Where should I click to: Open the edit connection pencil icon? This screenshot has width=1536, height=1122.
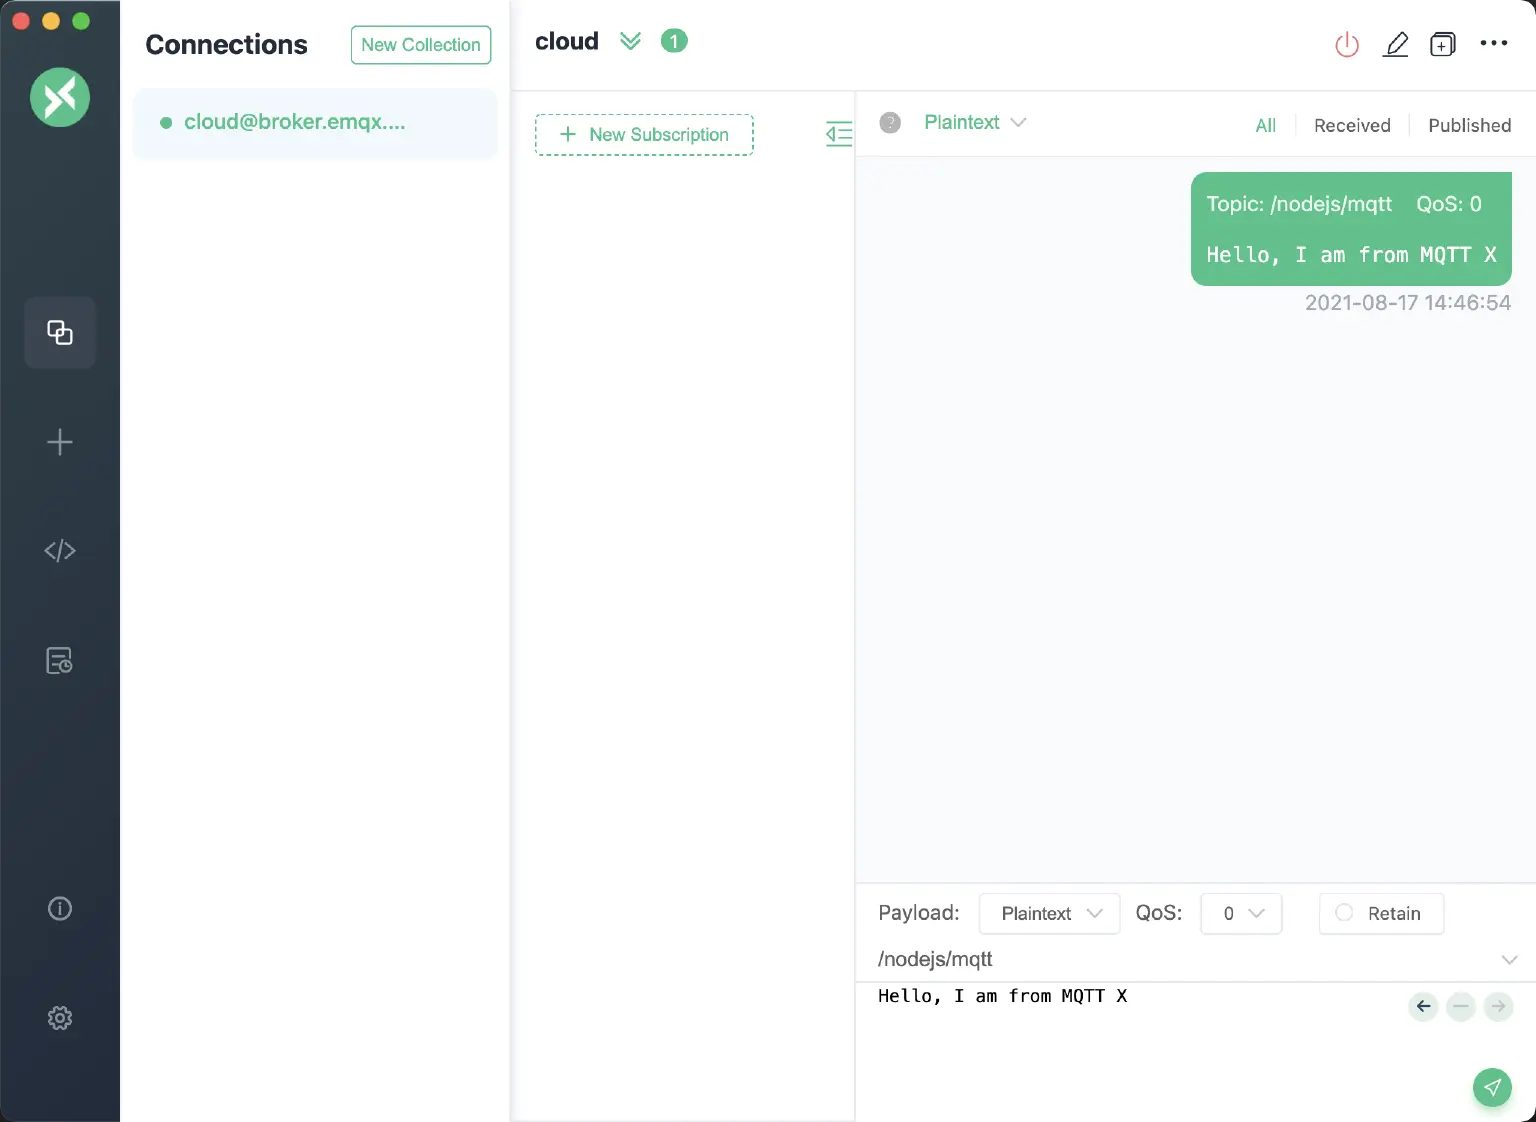pos(1396,45)
